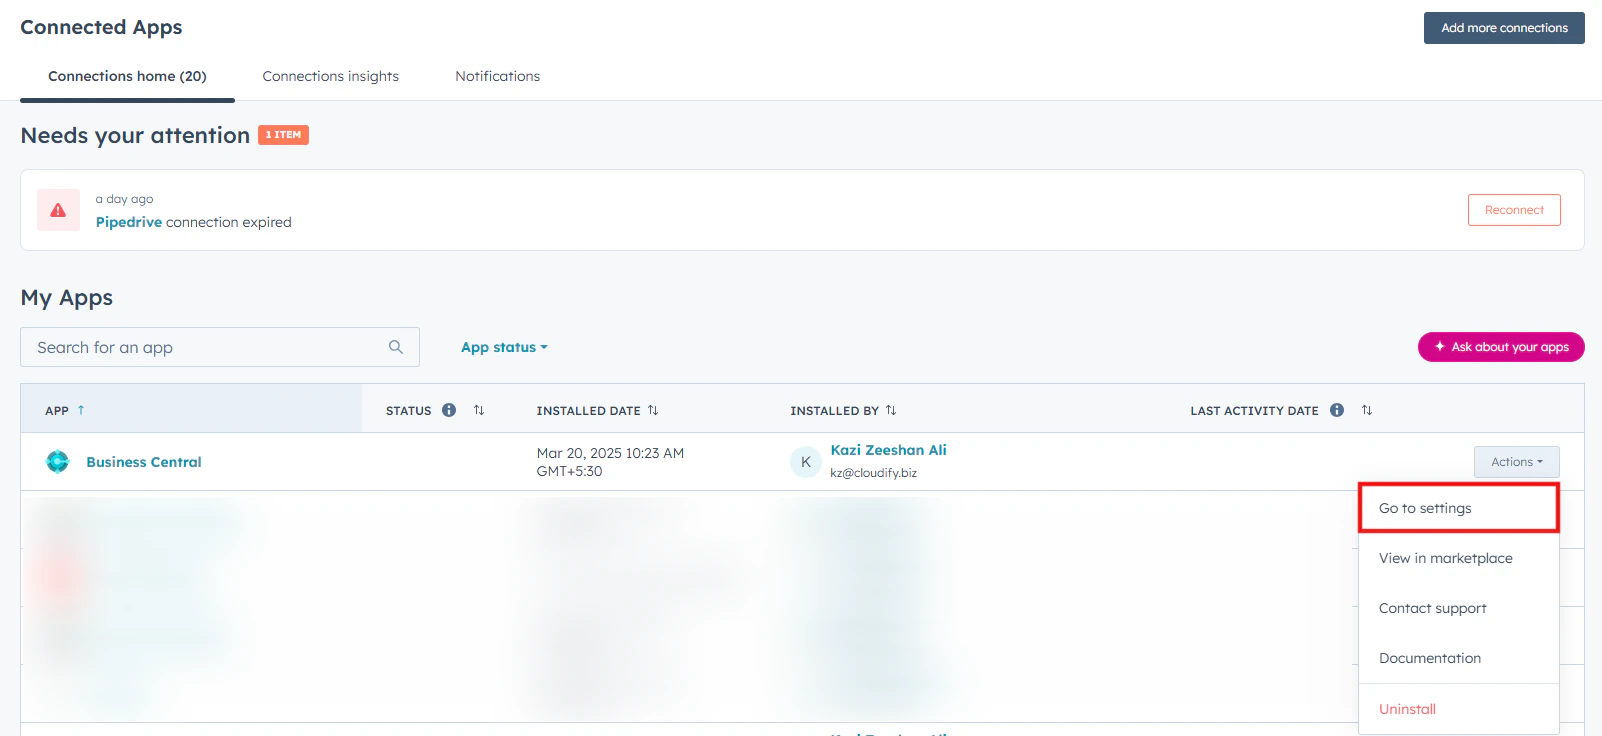Open the Pipedrive link
This screenshot has width=1602, height=736.
[129, 222]
